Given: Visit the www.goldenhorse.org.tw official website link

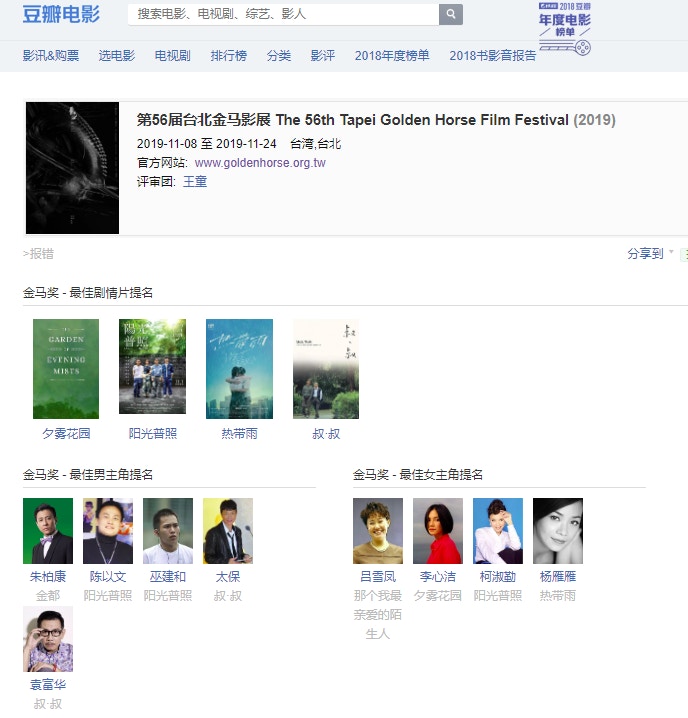Looking at the screenshot, I should point(260,163).
